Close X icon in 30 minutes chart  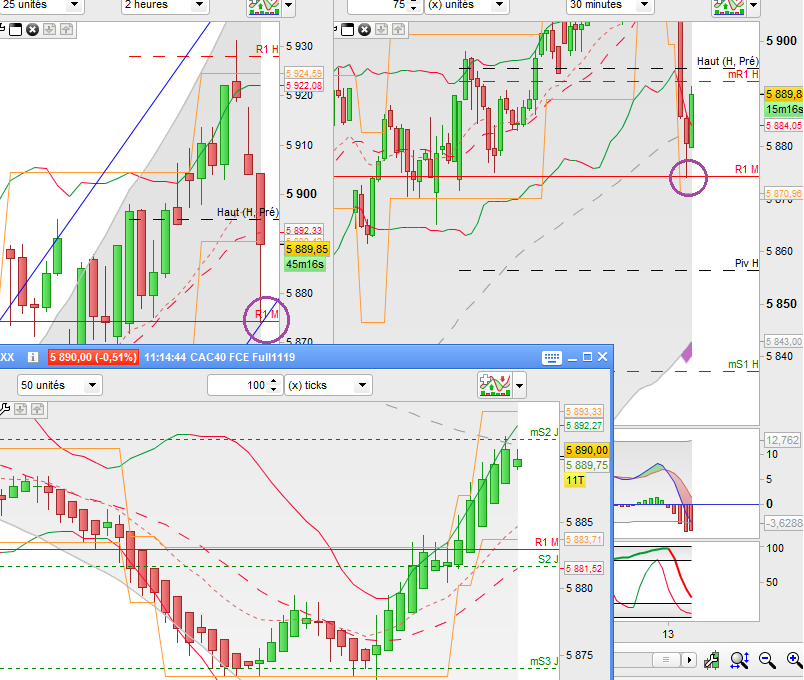coord(364,30)
